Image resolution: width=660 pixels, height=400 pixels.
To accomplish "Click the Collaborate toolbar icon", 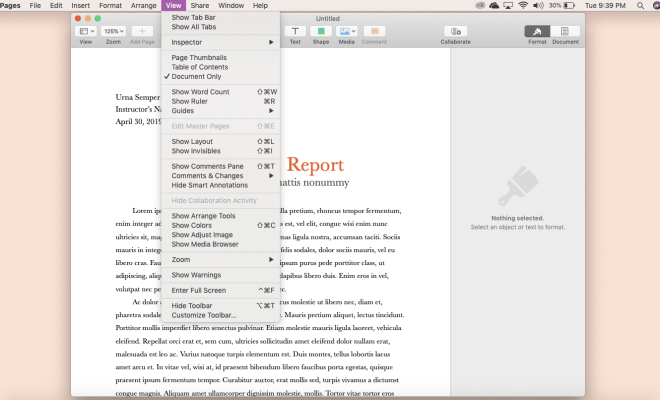I will [x=456, y=31].
